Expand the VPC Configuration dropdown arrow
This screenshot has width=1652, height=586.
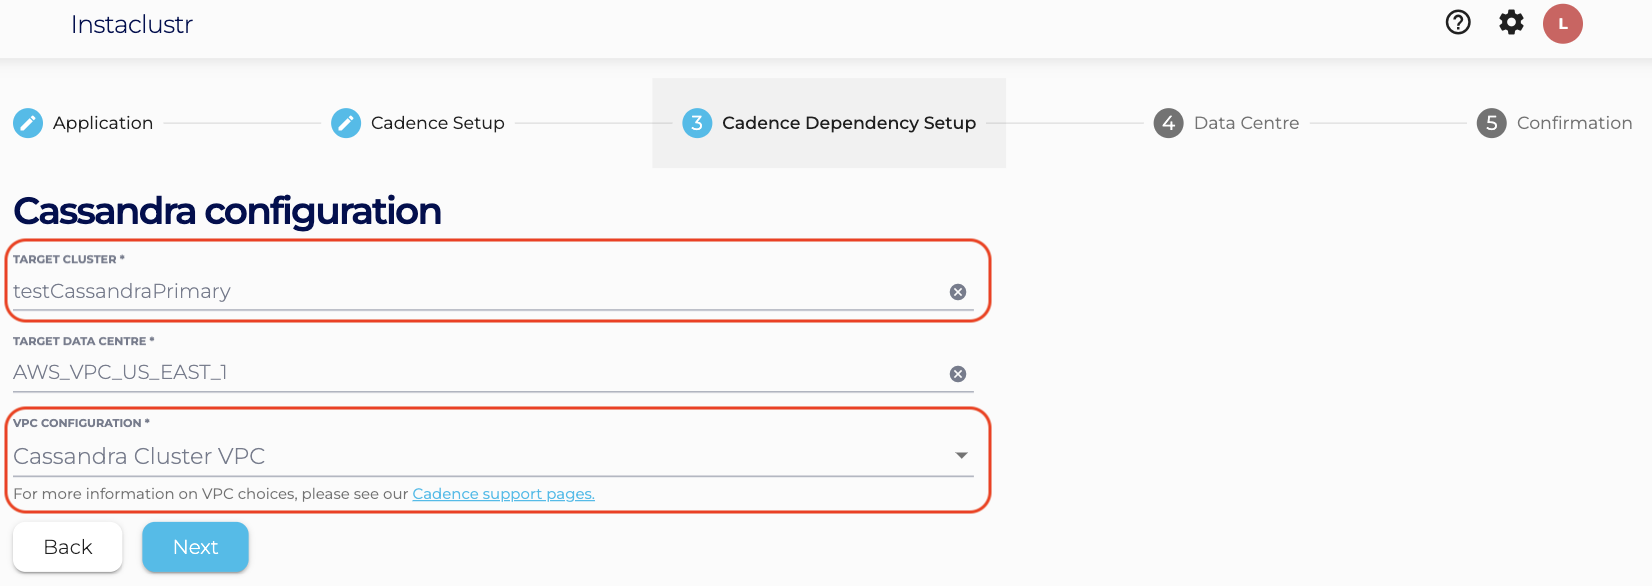click(x=961, y=456)
